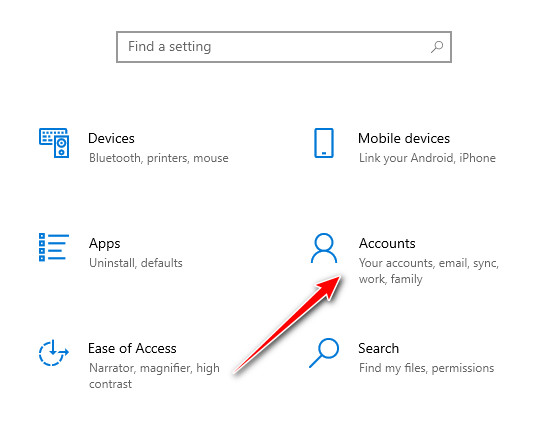Click the Accounts person icon
The height and width of the screenshot is (426, 549).
click(324, 248)
